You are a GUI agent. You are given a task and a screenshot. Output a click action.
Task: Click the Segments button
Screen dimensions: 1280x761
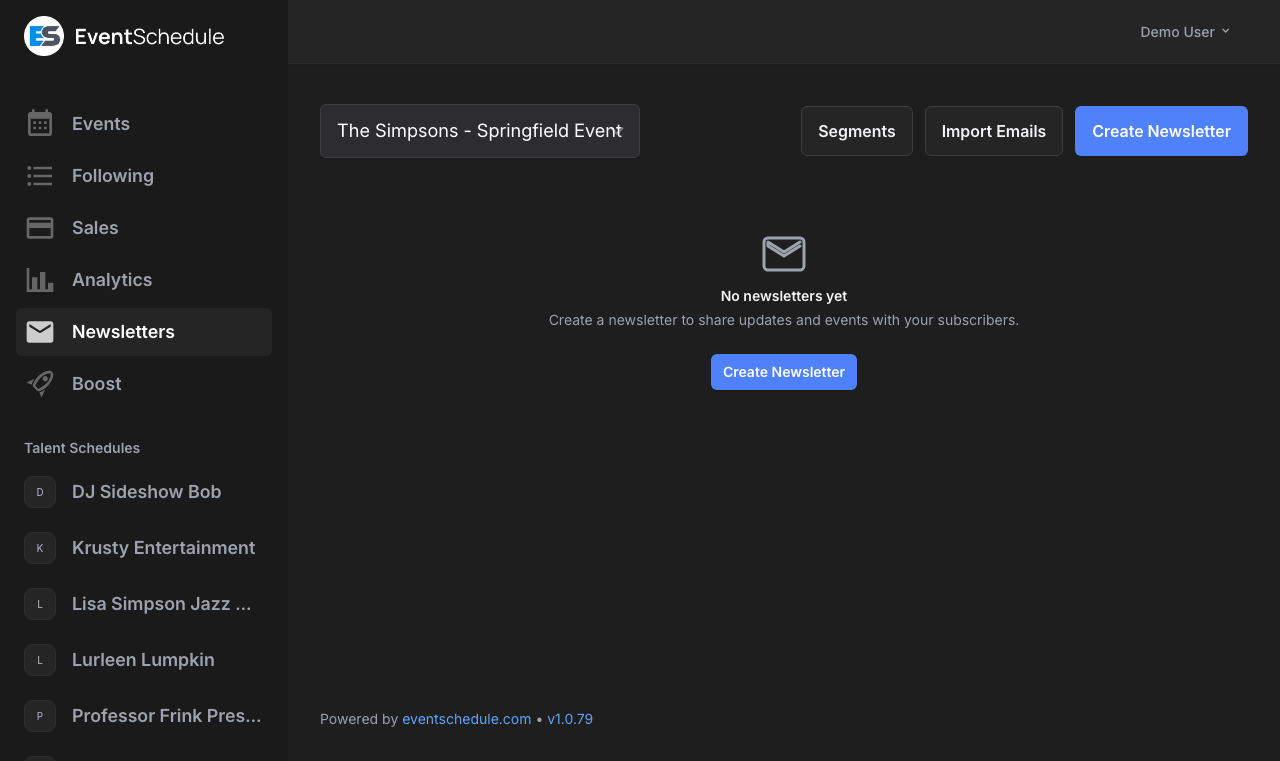click(x=856, y=131)
